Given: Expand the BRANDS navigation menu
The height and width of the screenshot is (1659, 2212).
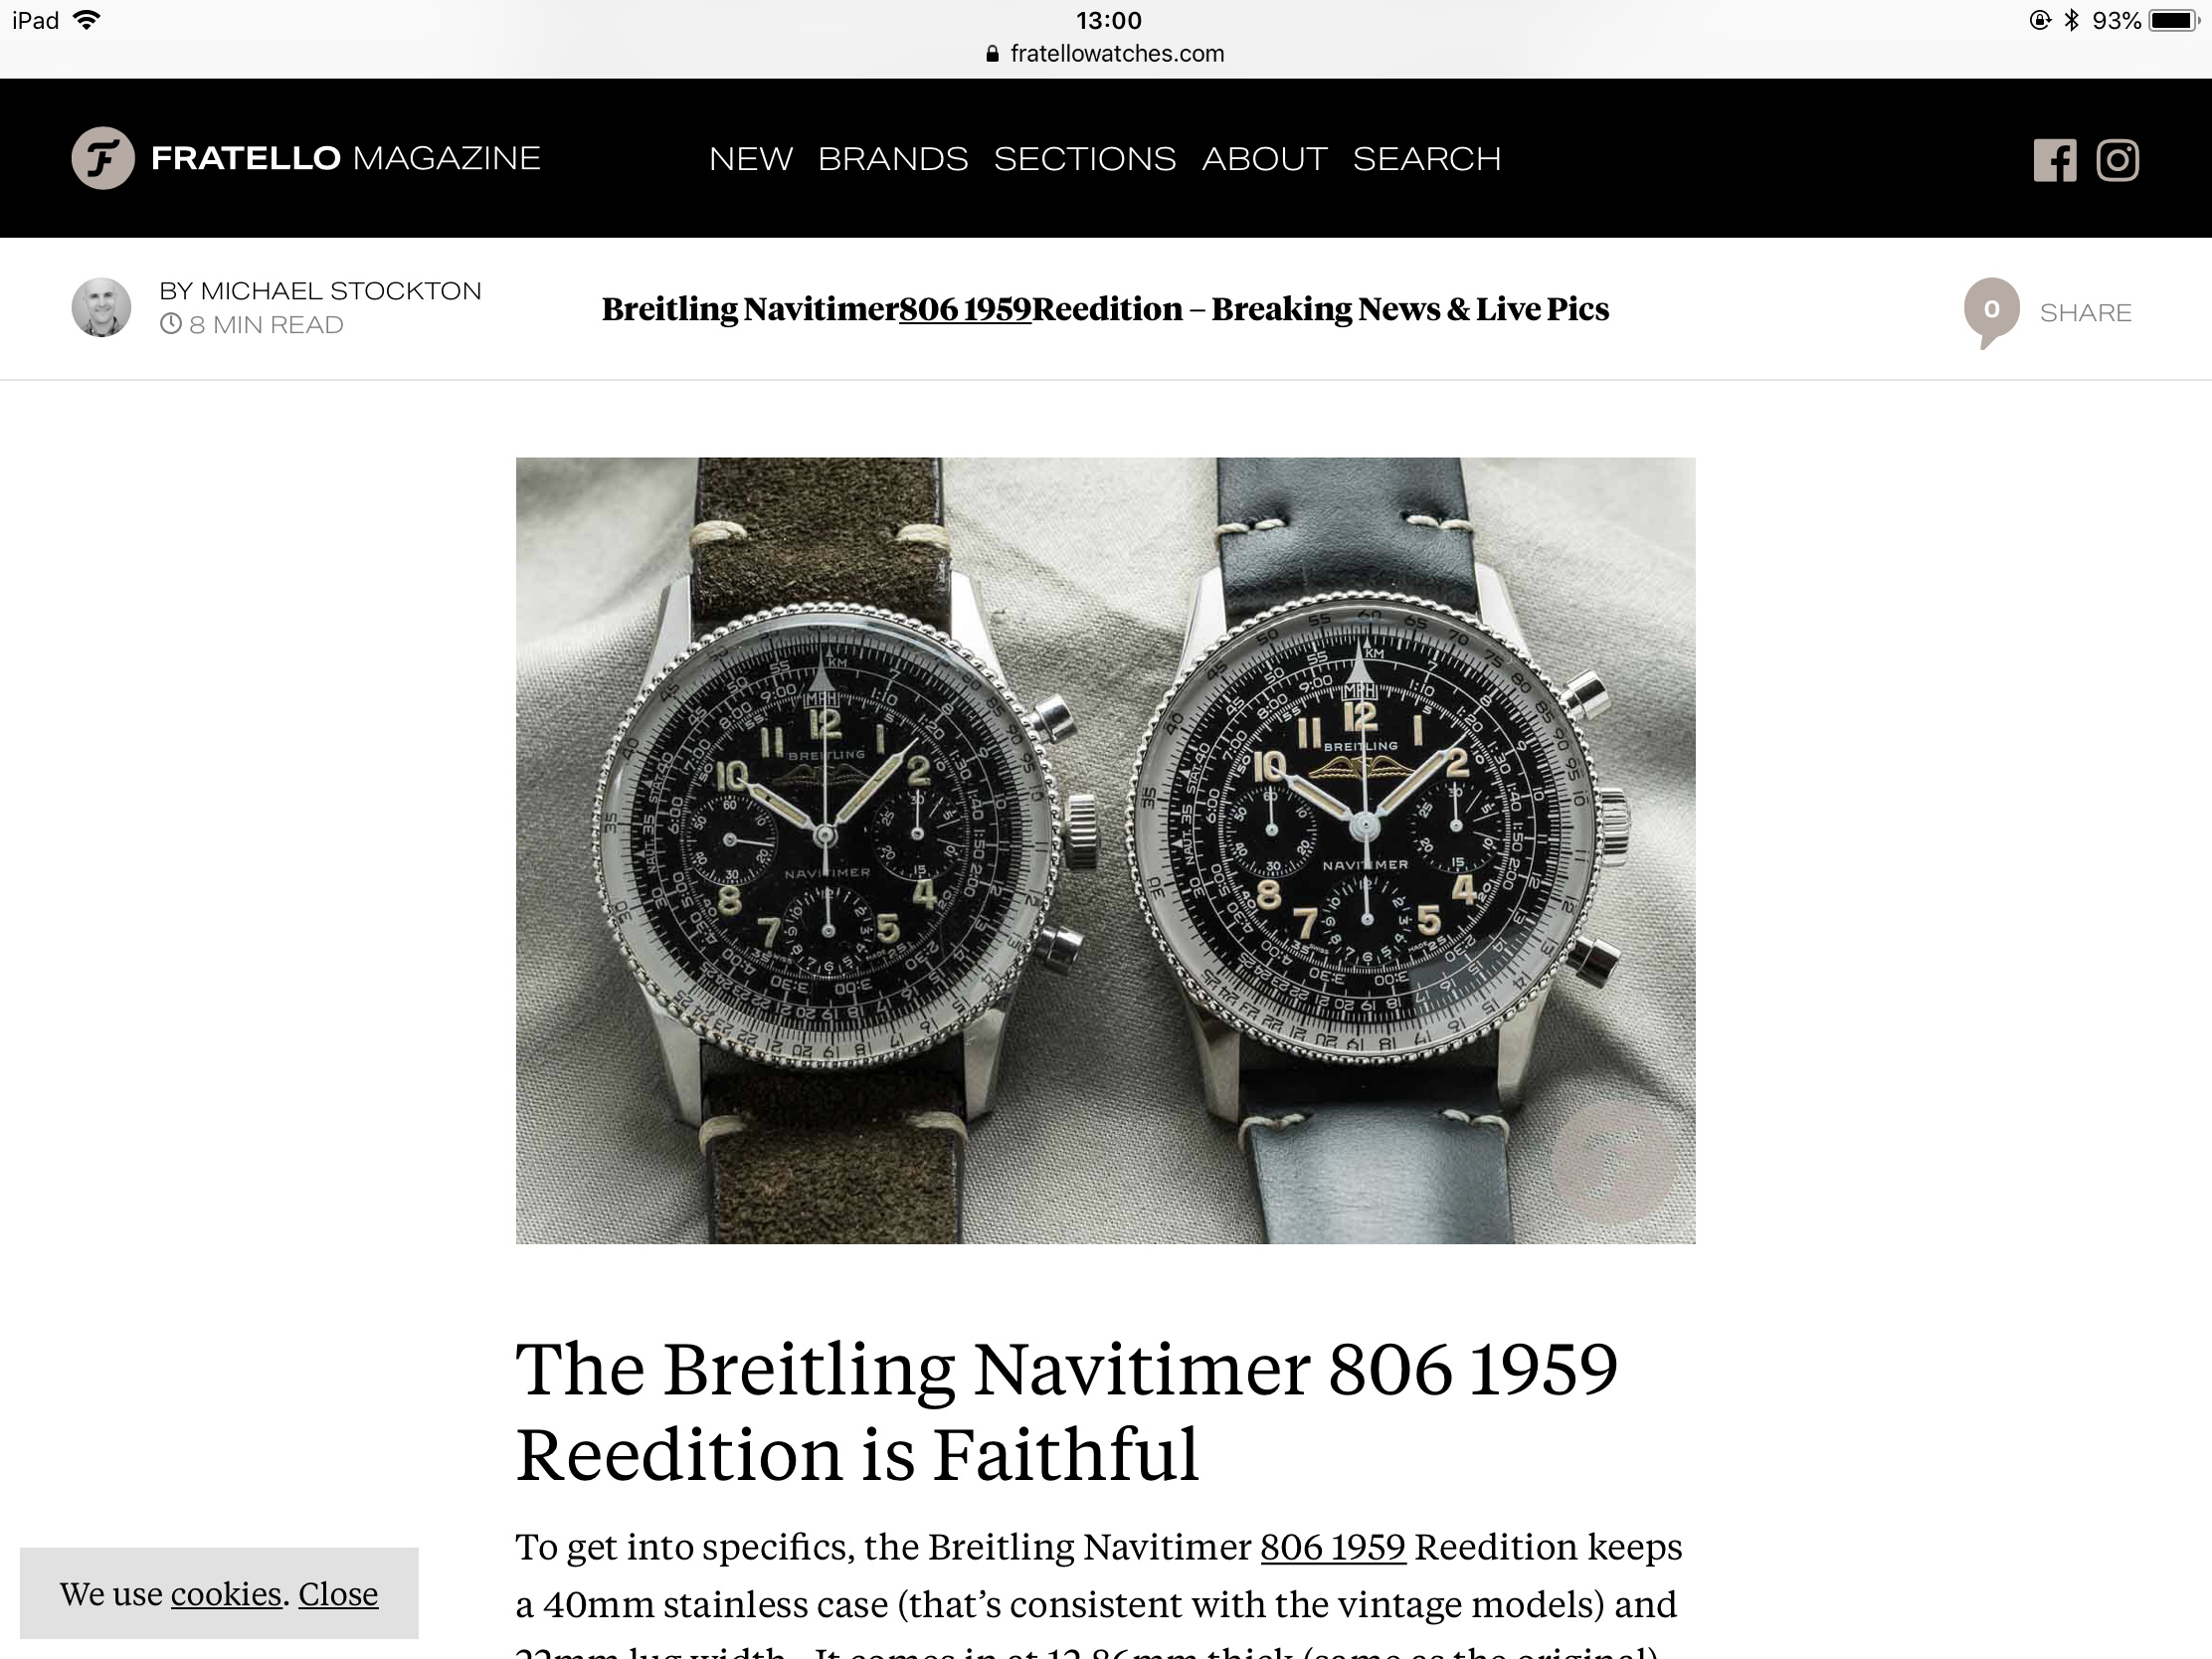Looking at the screenshot, I should click(x=893, y=159).
